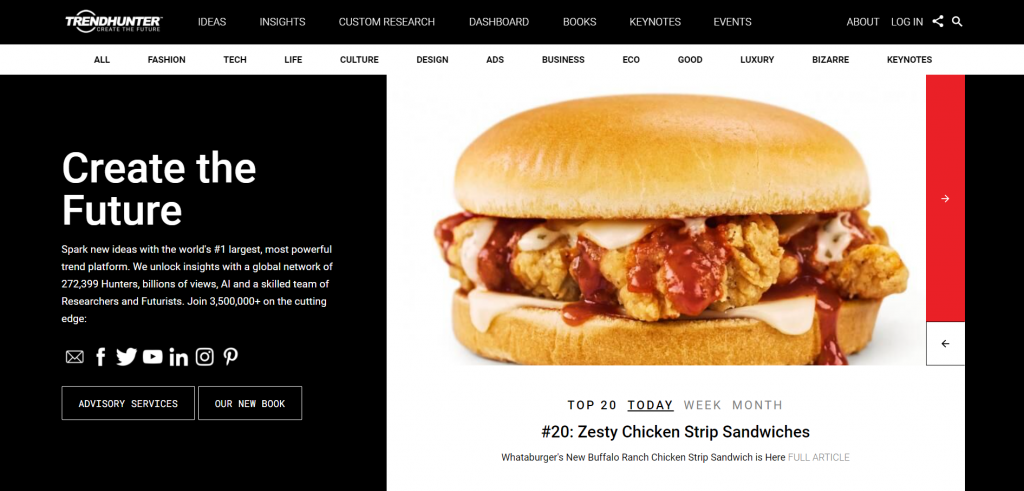Click the Pinterest icon
1024x491 pixels.
231,356
